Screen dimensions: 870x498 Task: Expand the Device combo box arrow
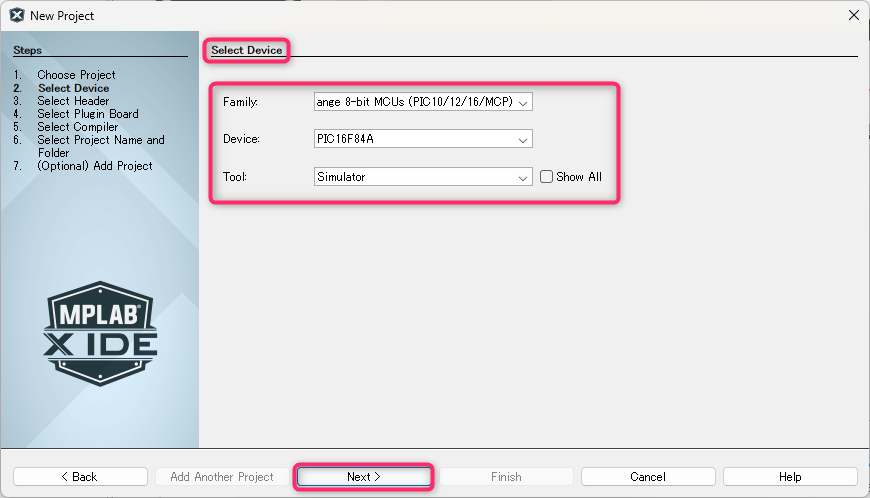(523, 140)
